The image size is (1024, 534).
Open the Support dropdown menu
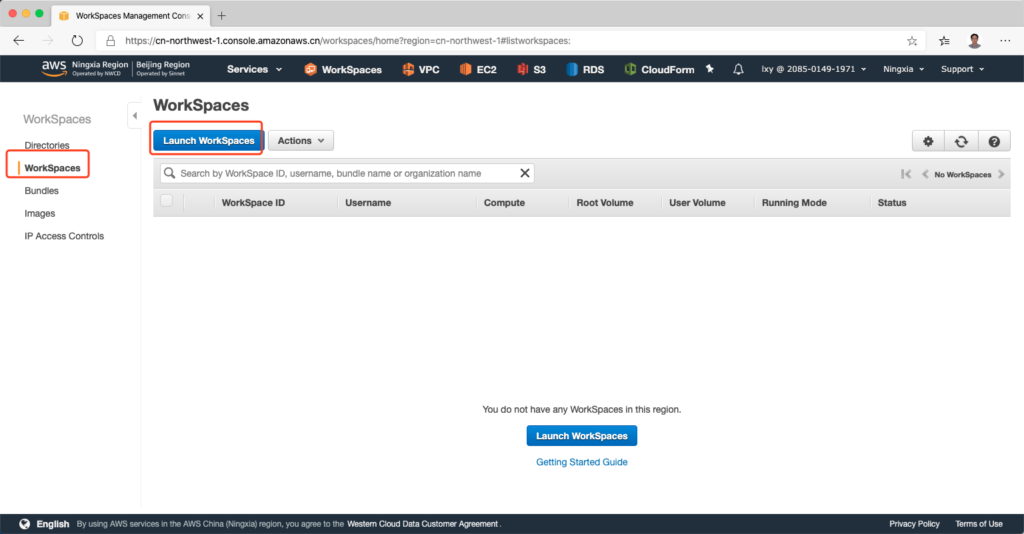pyautogui.click(x=962, y=69)
